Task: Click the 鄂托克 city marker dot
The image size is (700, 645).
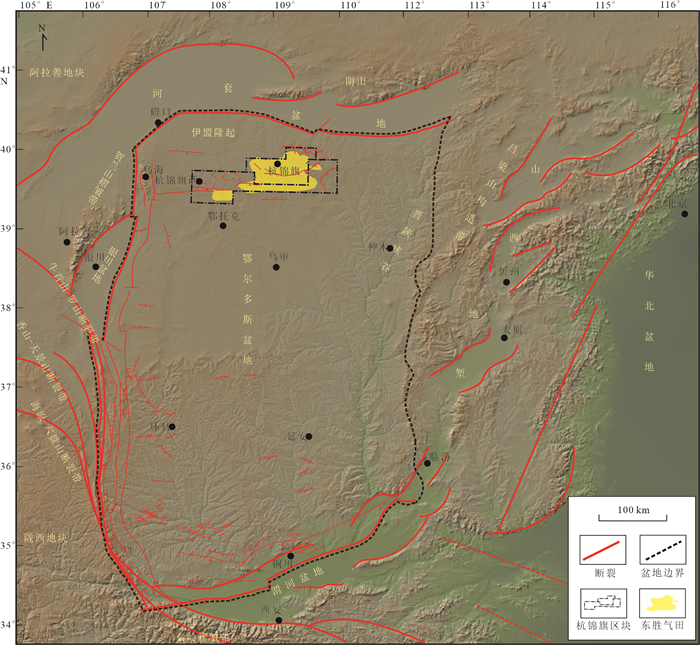Action: (x=223, y=226)
